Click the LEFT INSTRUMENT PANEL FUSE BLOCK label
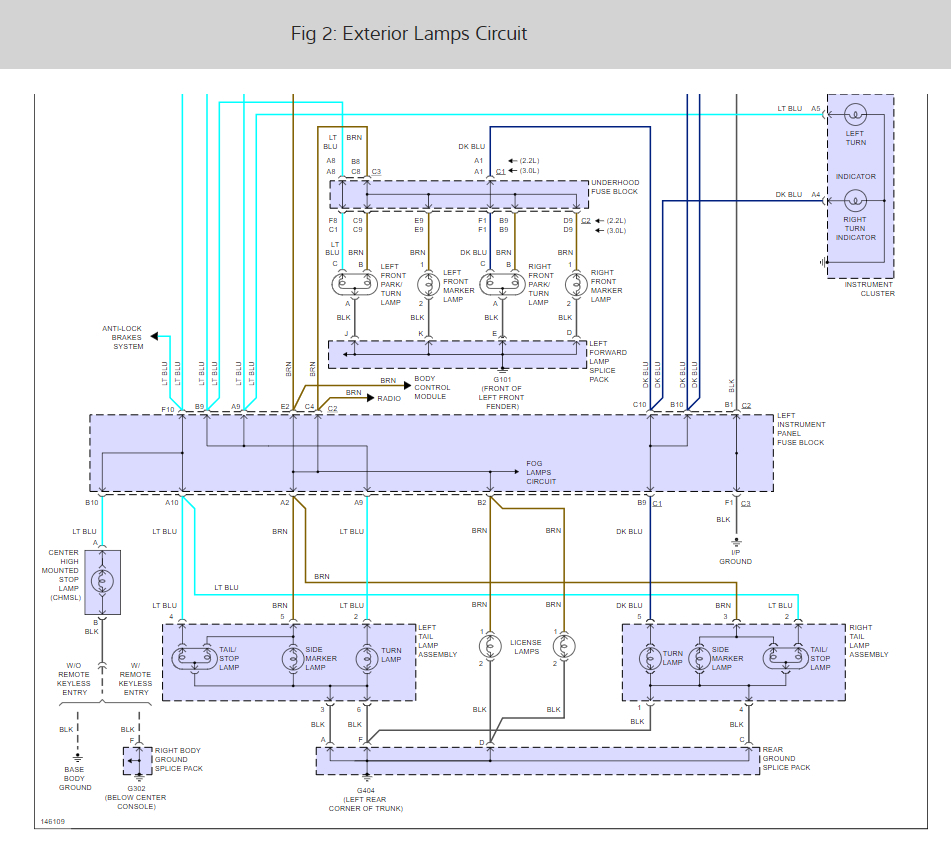This screenshot has height=861, width=951. pos(801,429)
